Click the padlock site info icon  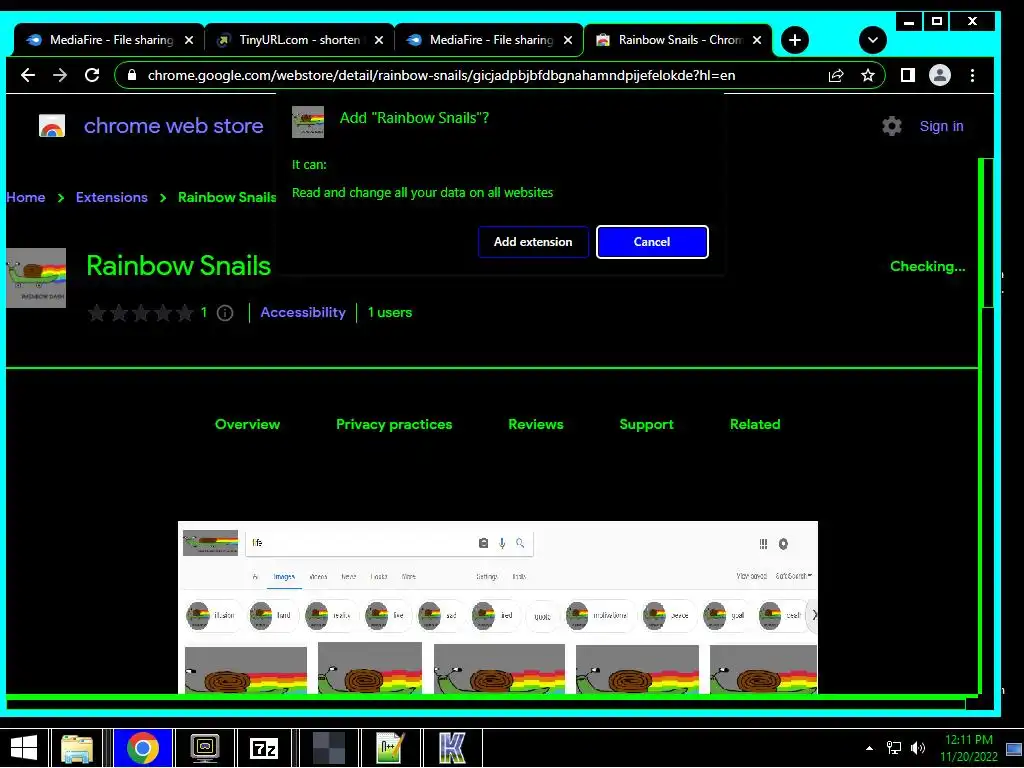(132, 75)
